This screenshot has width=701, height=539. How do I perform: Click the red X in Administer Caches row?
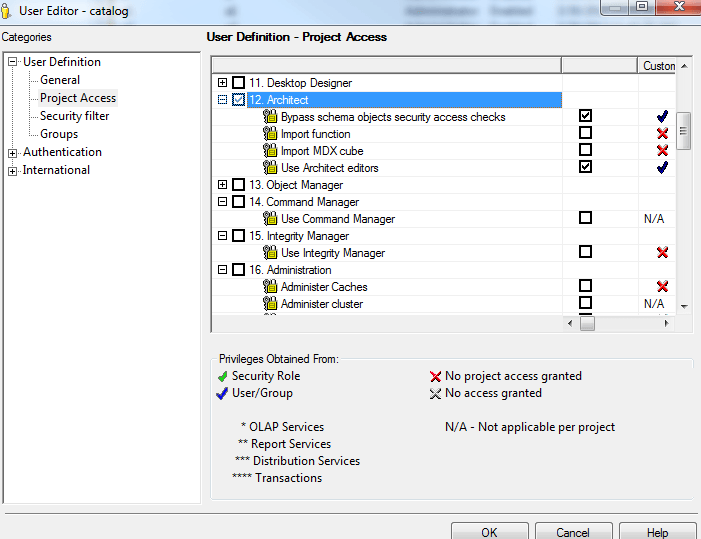(662, 286)
